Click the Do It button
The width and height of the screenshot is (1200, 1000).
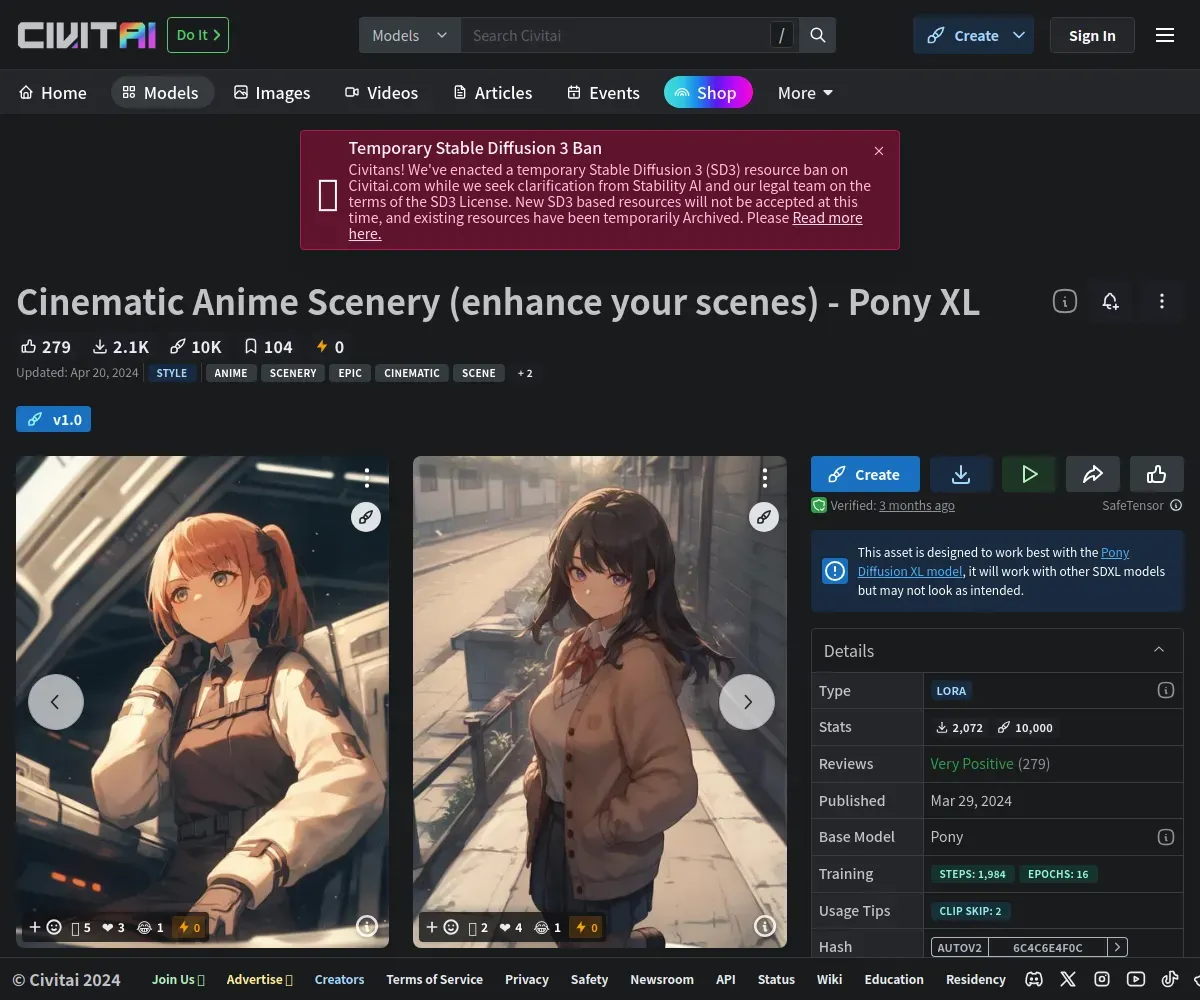tap(198, 35)
